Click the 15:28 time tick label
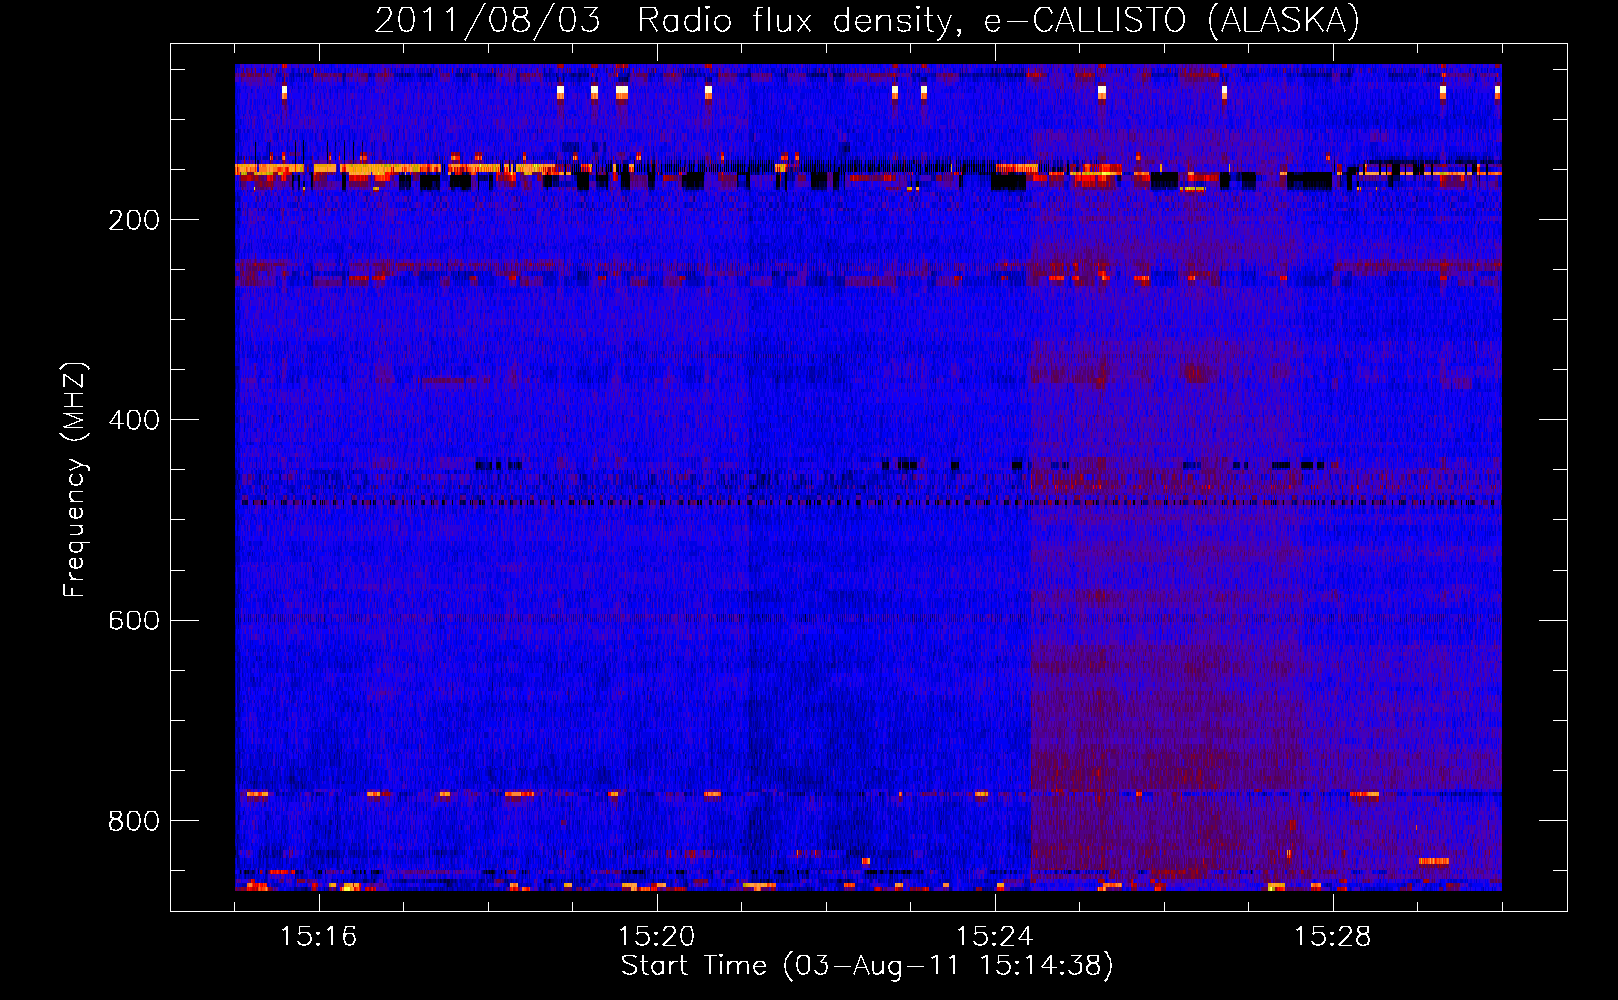The image size is (1618, 1000). coord(1332,937)
